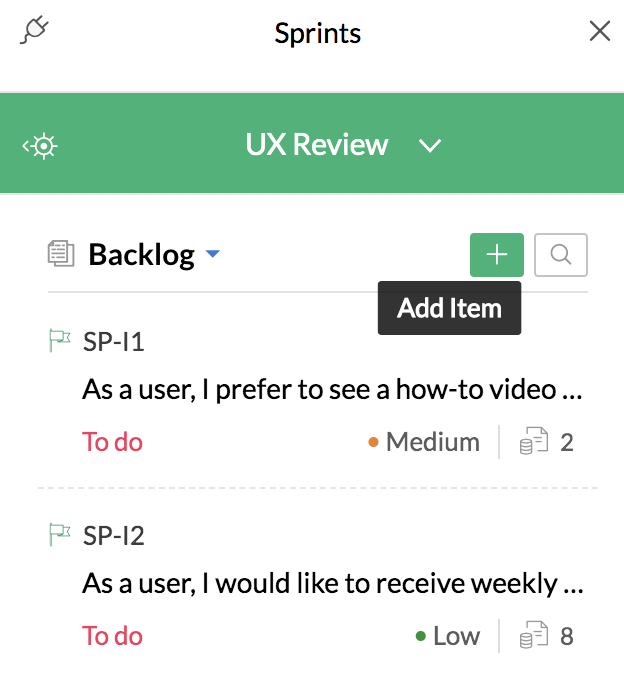The height and width of the screenshot is (675, 624).
Task: Close the Sprints panel
Action: pos(600,32)
